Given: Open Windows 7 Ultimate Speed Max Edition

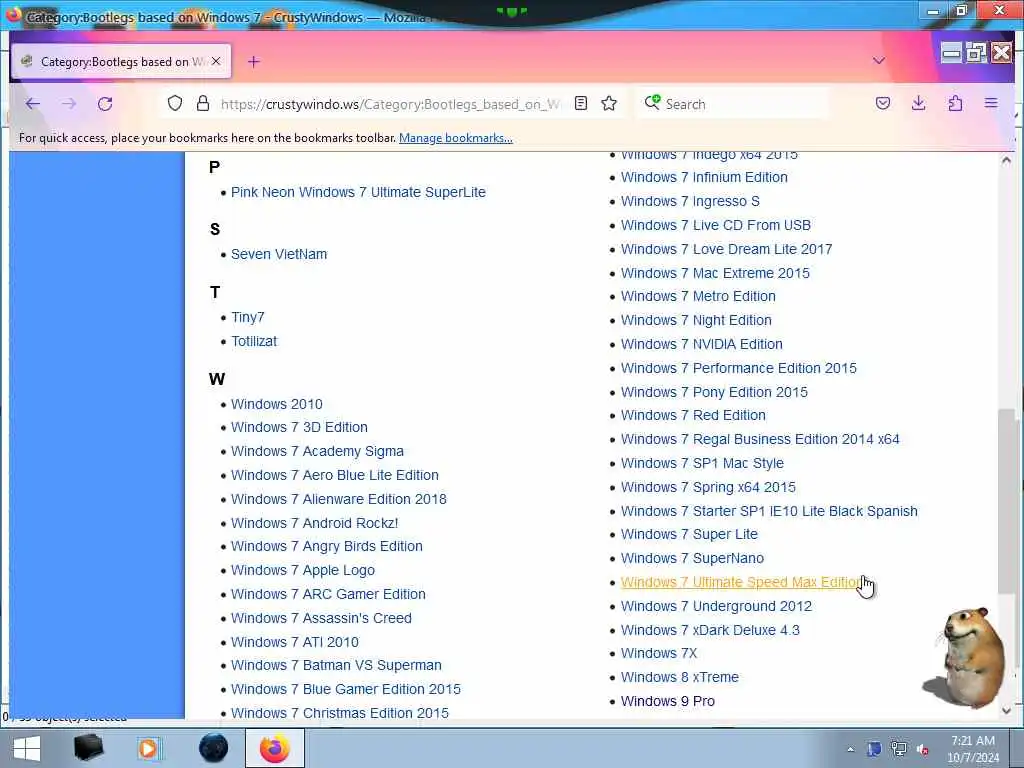Looking at the screenshot, I should pyautogui.click(x=741, y=583).
